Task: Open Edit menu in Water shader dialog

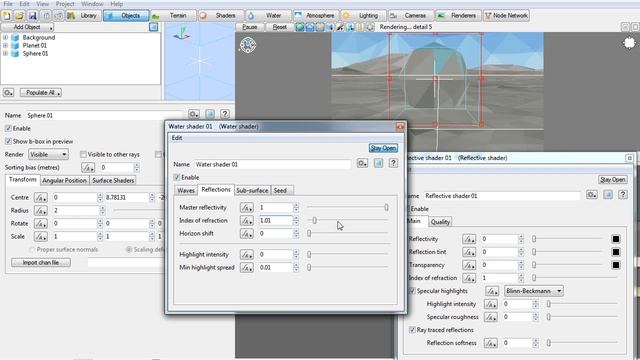Action: (x=177, y=138)
